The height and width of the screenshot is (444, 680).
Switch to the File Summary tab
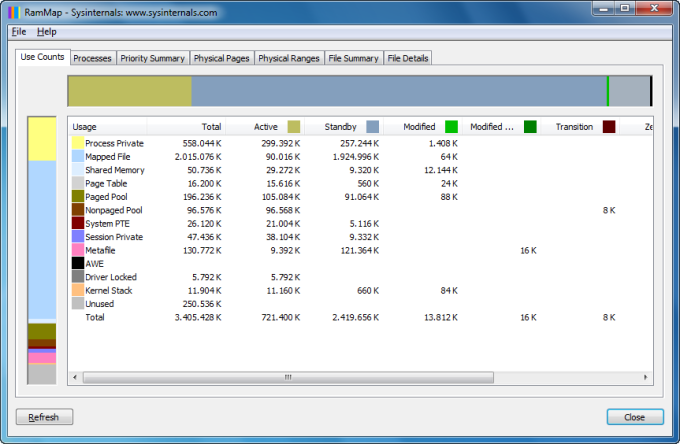coord(353,58)
